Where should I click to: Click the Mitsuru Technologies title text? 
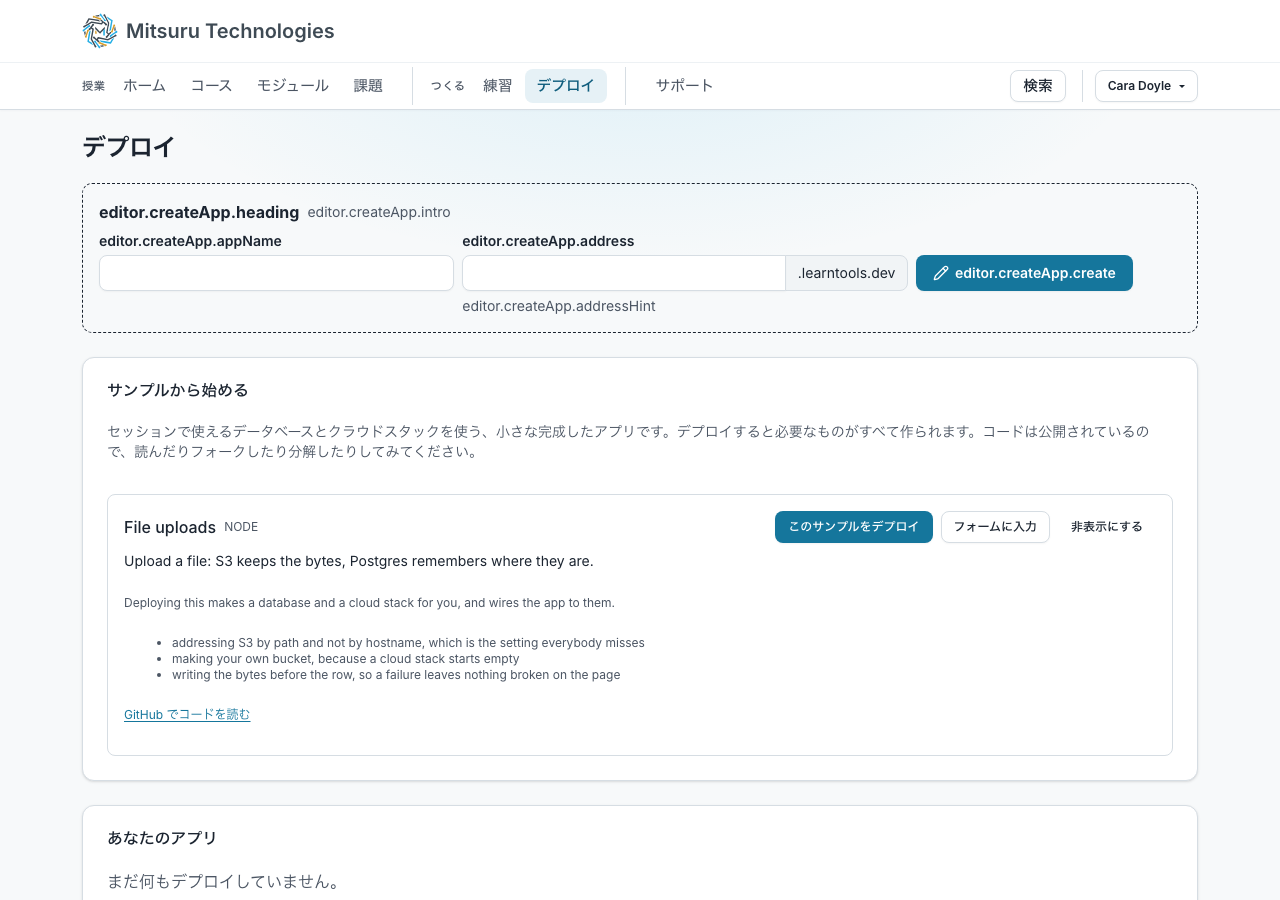[x=230, y=31]
